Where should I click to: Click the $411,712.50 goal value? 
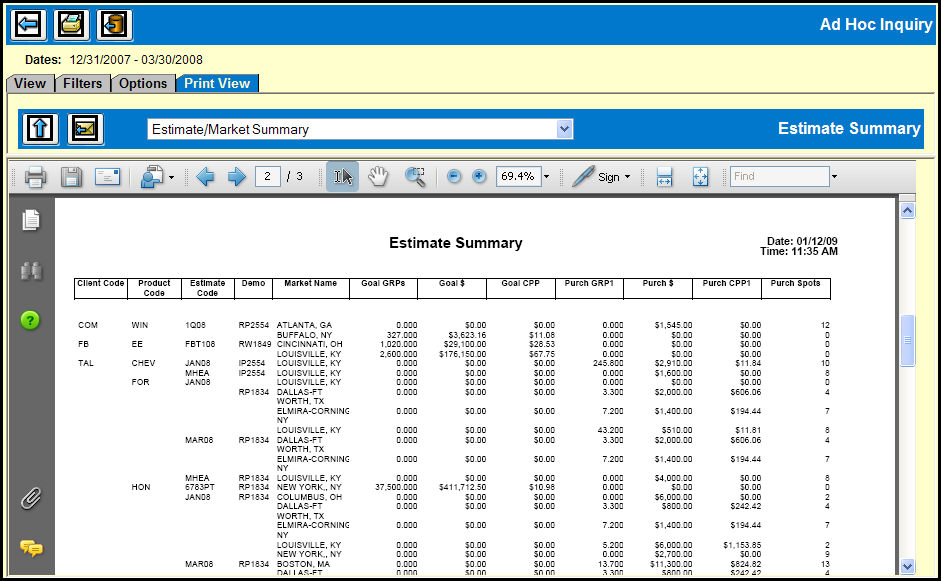pos(462,487)
